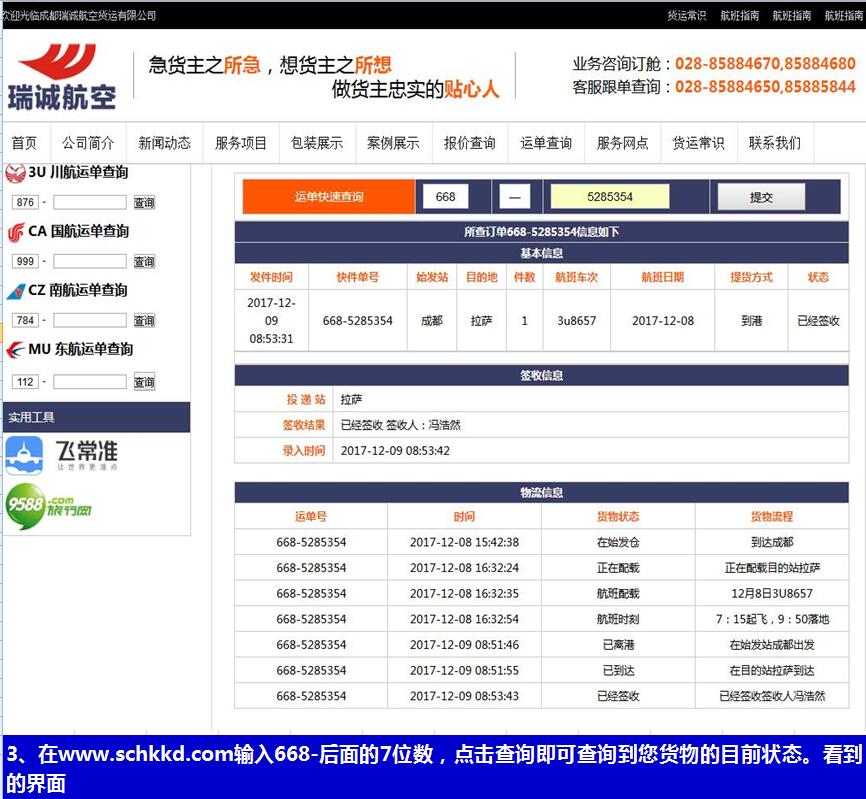Screen dimensions: 866x799
Task: Open the 首页 navigation menu item
Action: pos(24,143)
